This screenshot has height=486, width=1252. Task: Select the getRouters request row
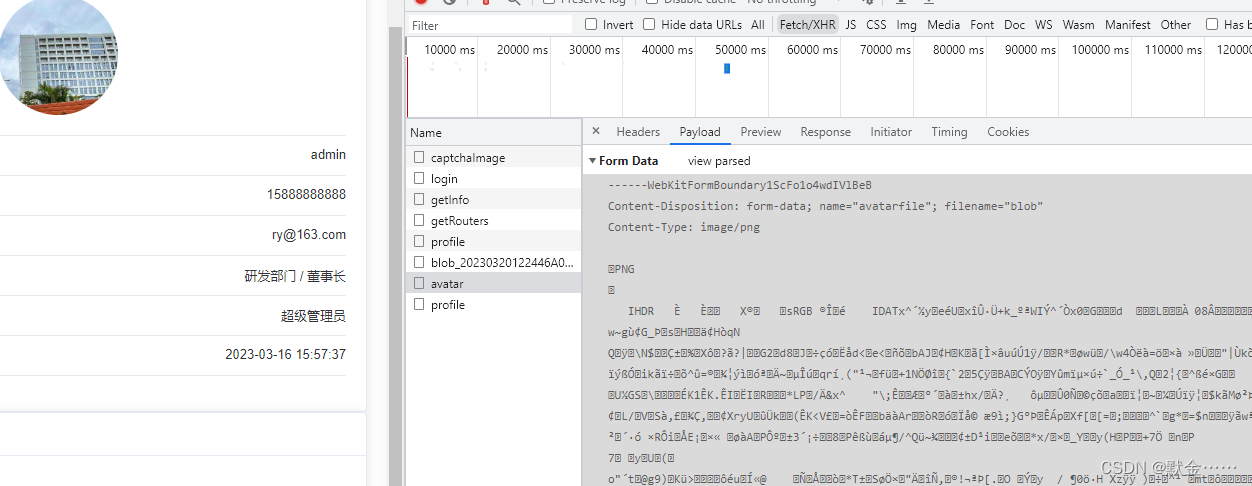pos(494,221)
